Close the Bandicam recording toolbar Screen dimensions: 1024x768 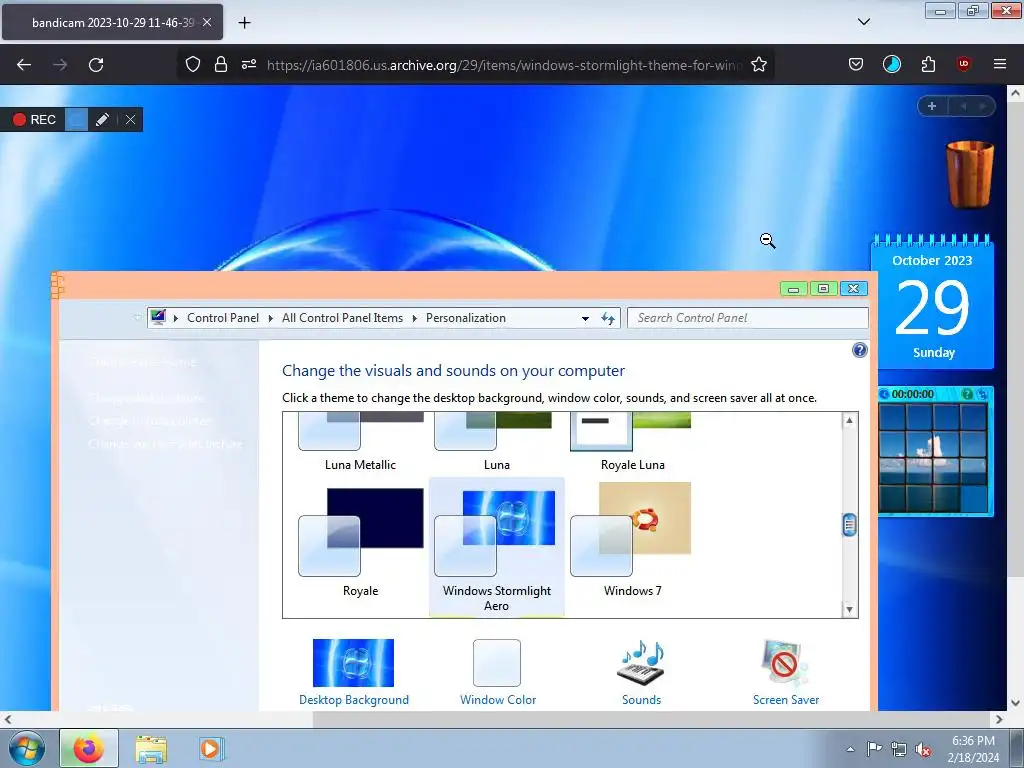(x=130, y=120)
